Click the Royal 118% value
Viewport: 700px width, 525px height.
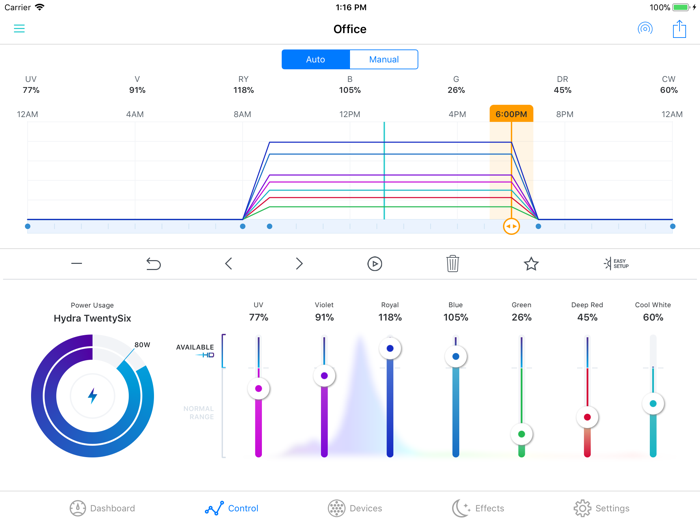point(390,317)
